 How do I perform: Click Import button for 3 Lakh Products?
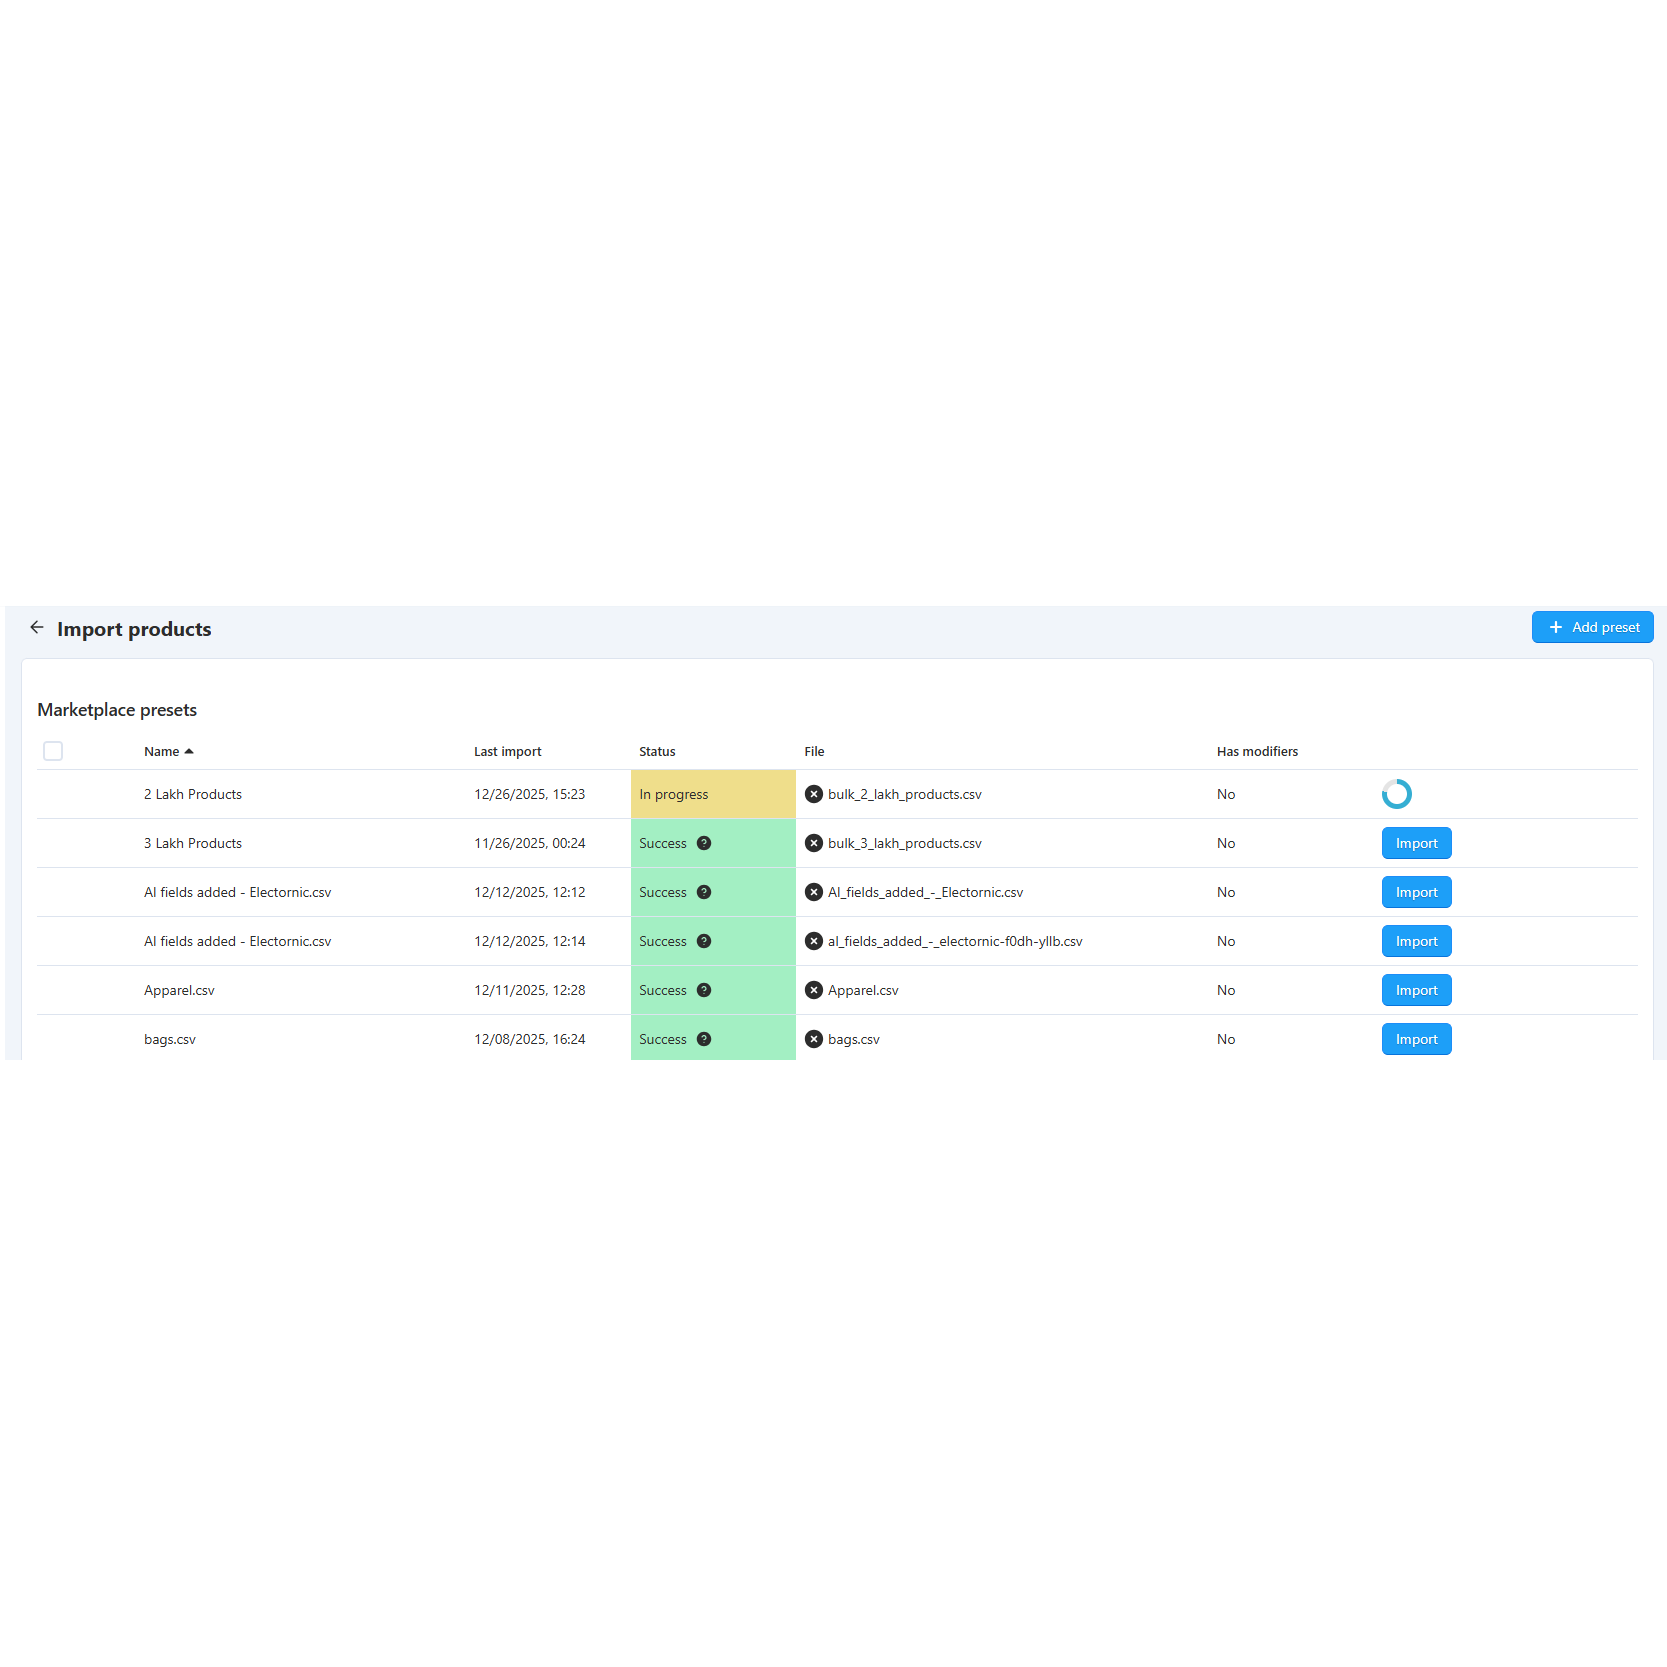1416,843
